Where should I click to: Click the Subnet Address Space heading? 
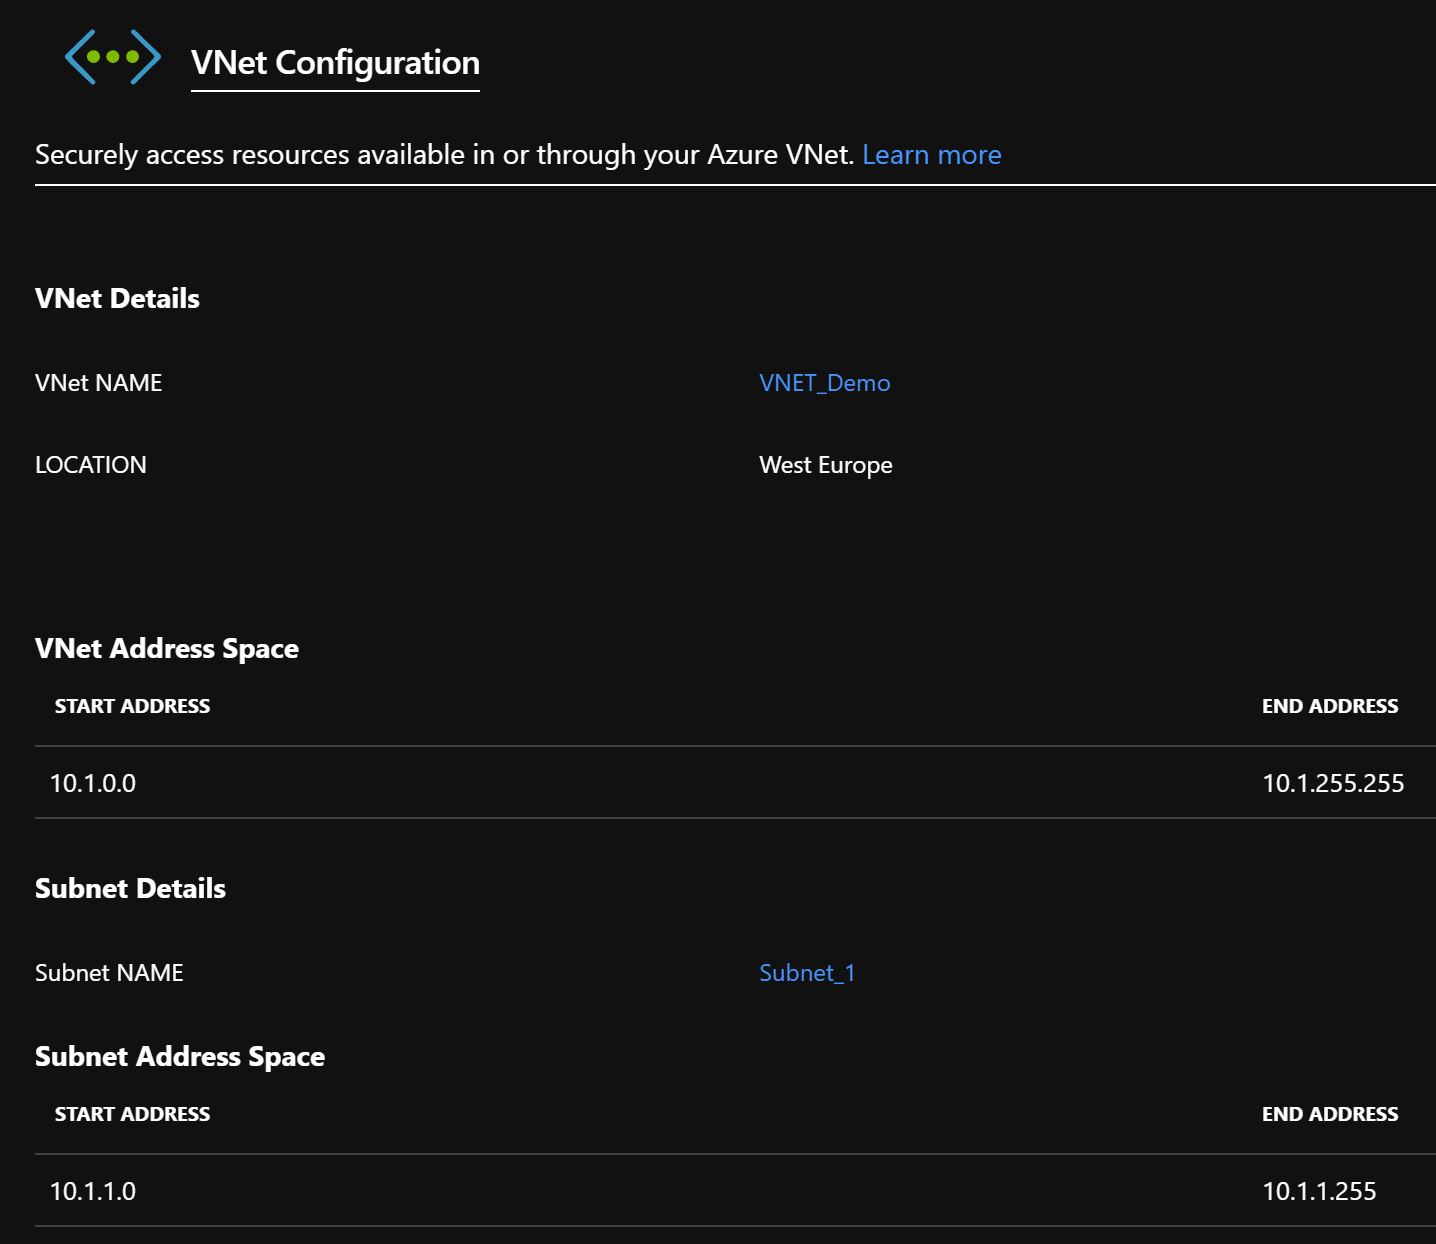179,1057
